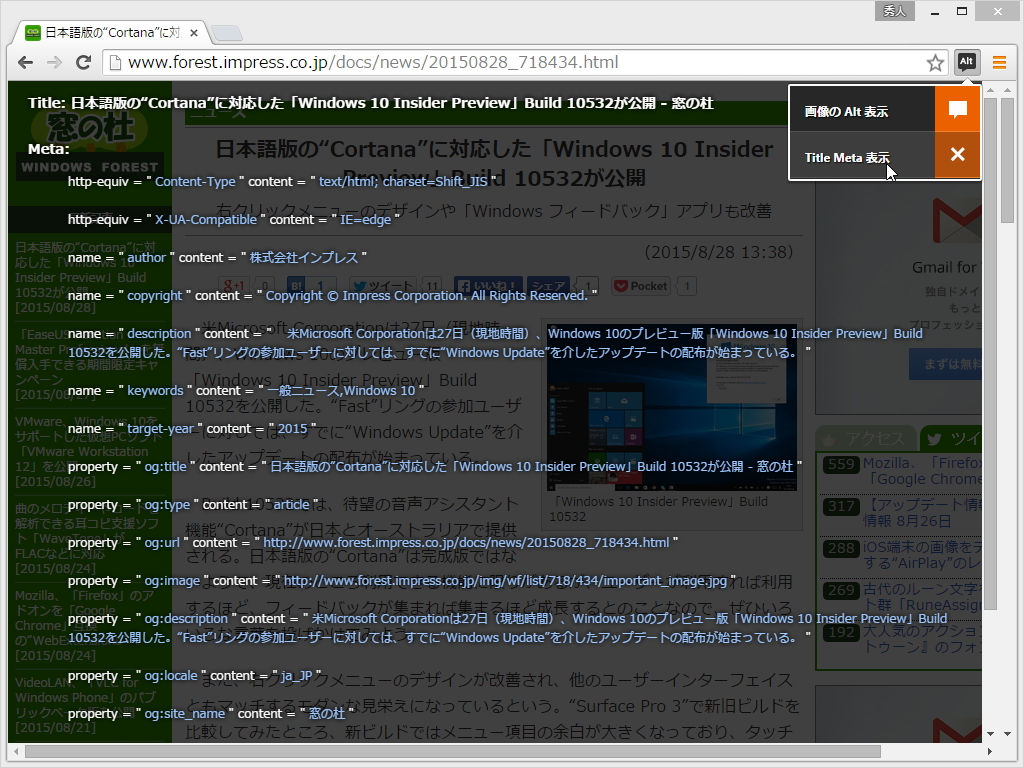
Task: Click the keywords content 一般ニュース,Windows 10
Action: click(x=341, y=391)
